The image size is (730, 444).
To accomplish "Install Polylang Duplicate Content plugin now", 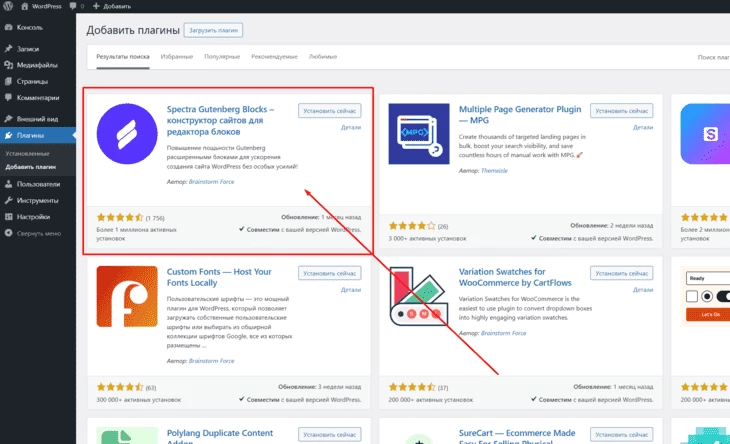I will click(x=330, y=435).
